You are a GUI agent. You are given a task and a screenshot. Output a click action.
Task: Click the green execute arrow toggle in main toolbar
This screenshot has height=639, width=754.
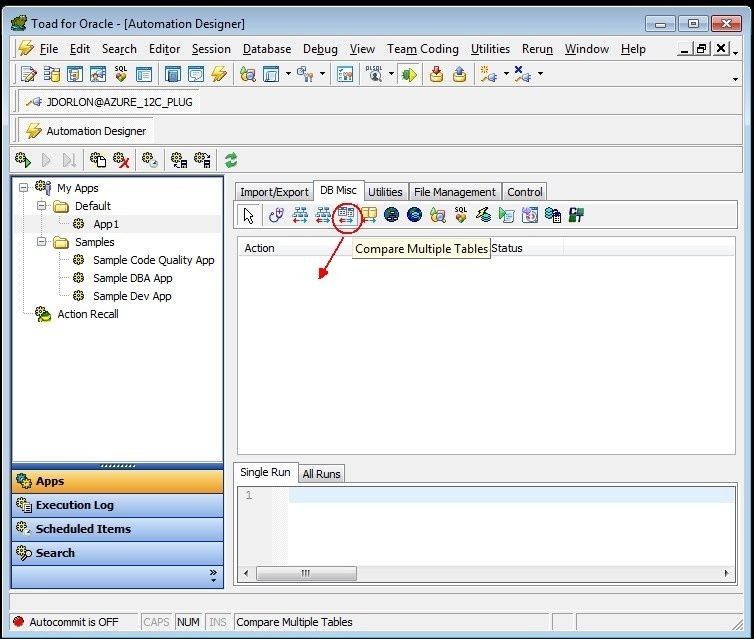409,74
